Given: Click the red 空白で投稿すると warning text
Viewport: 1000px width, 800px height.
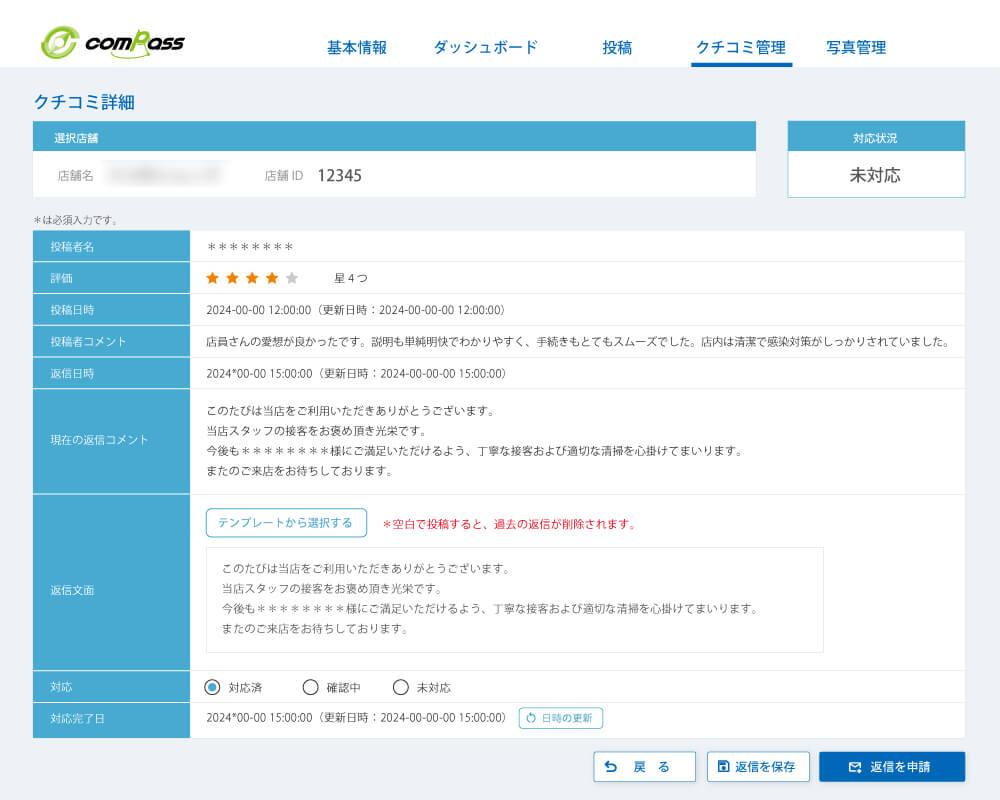Looking at the screenshot, I should [509, 524].
